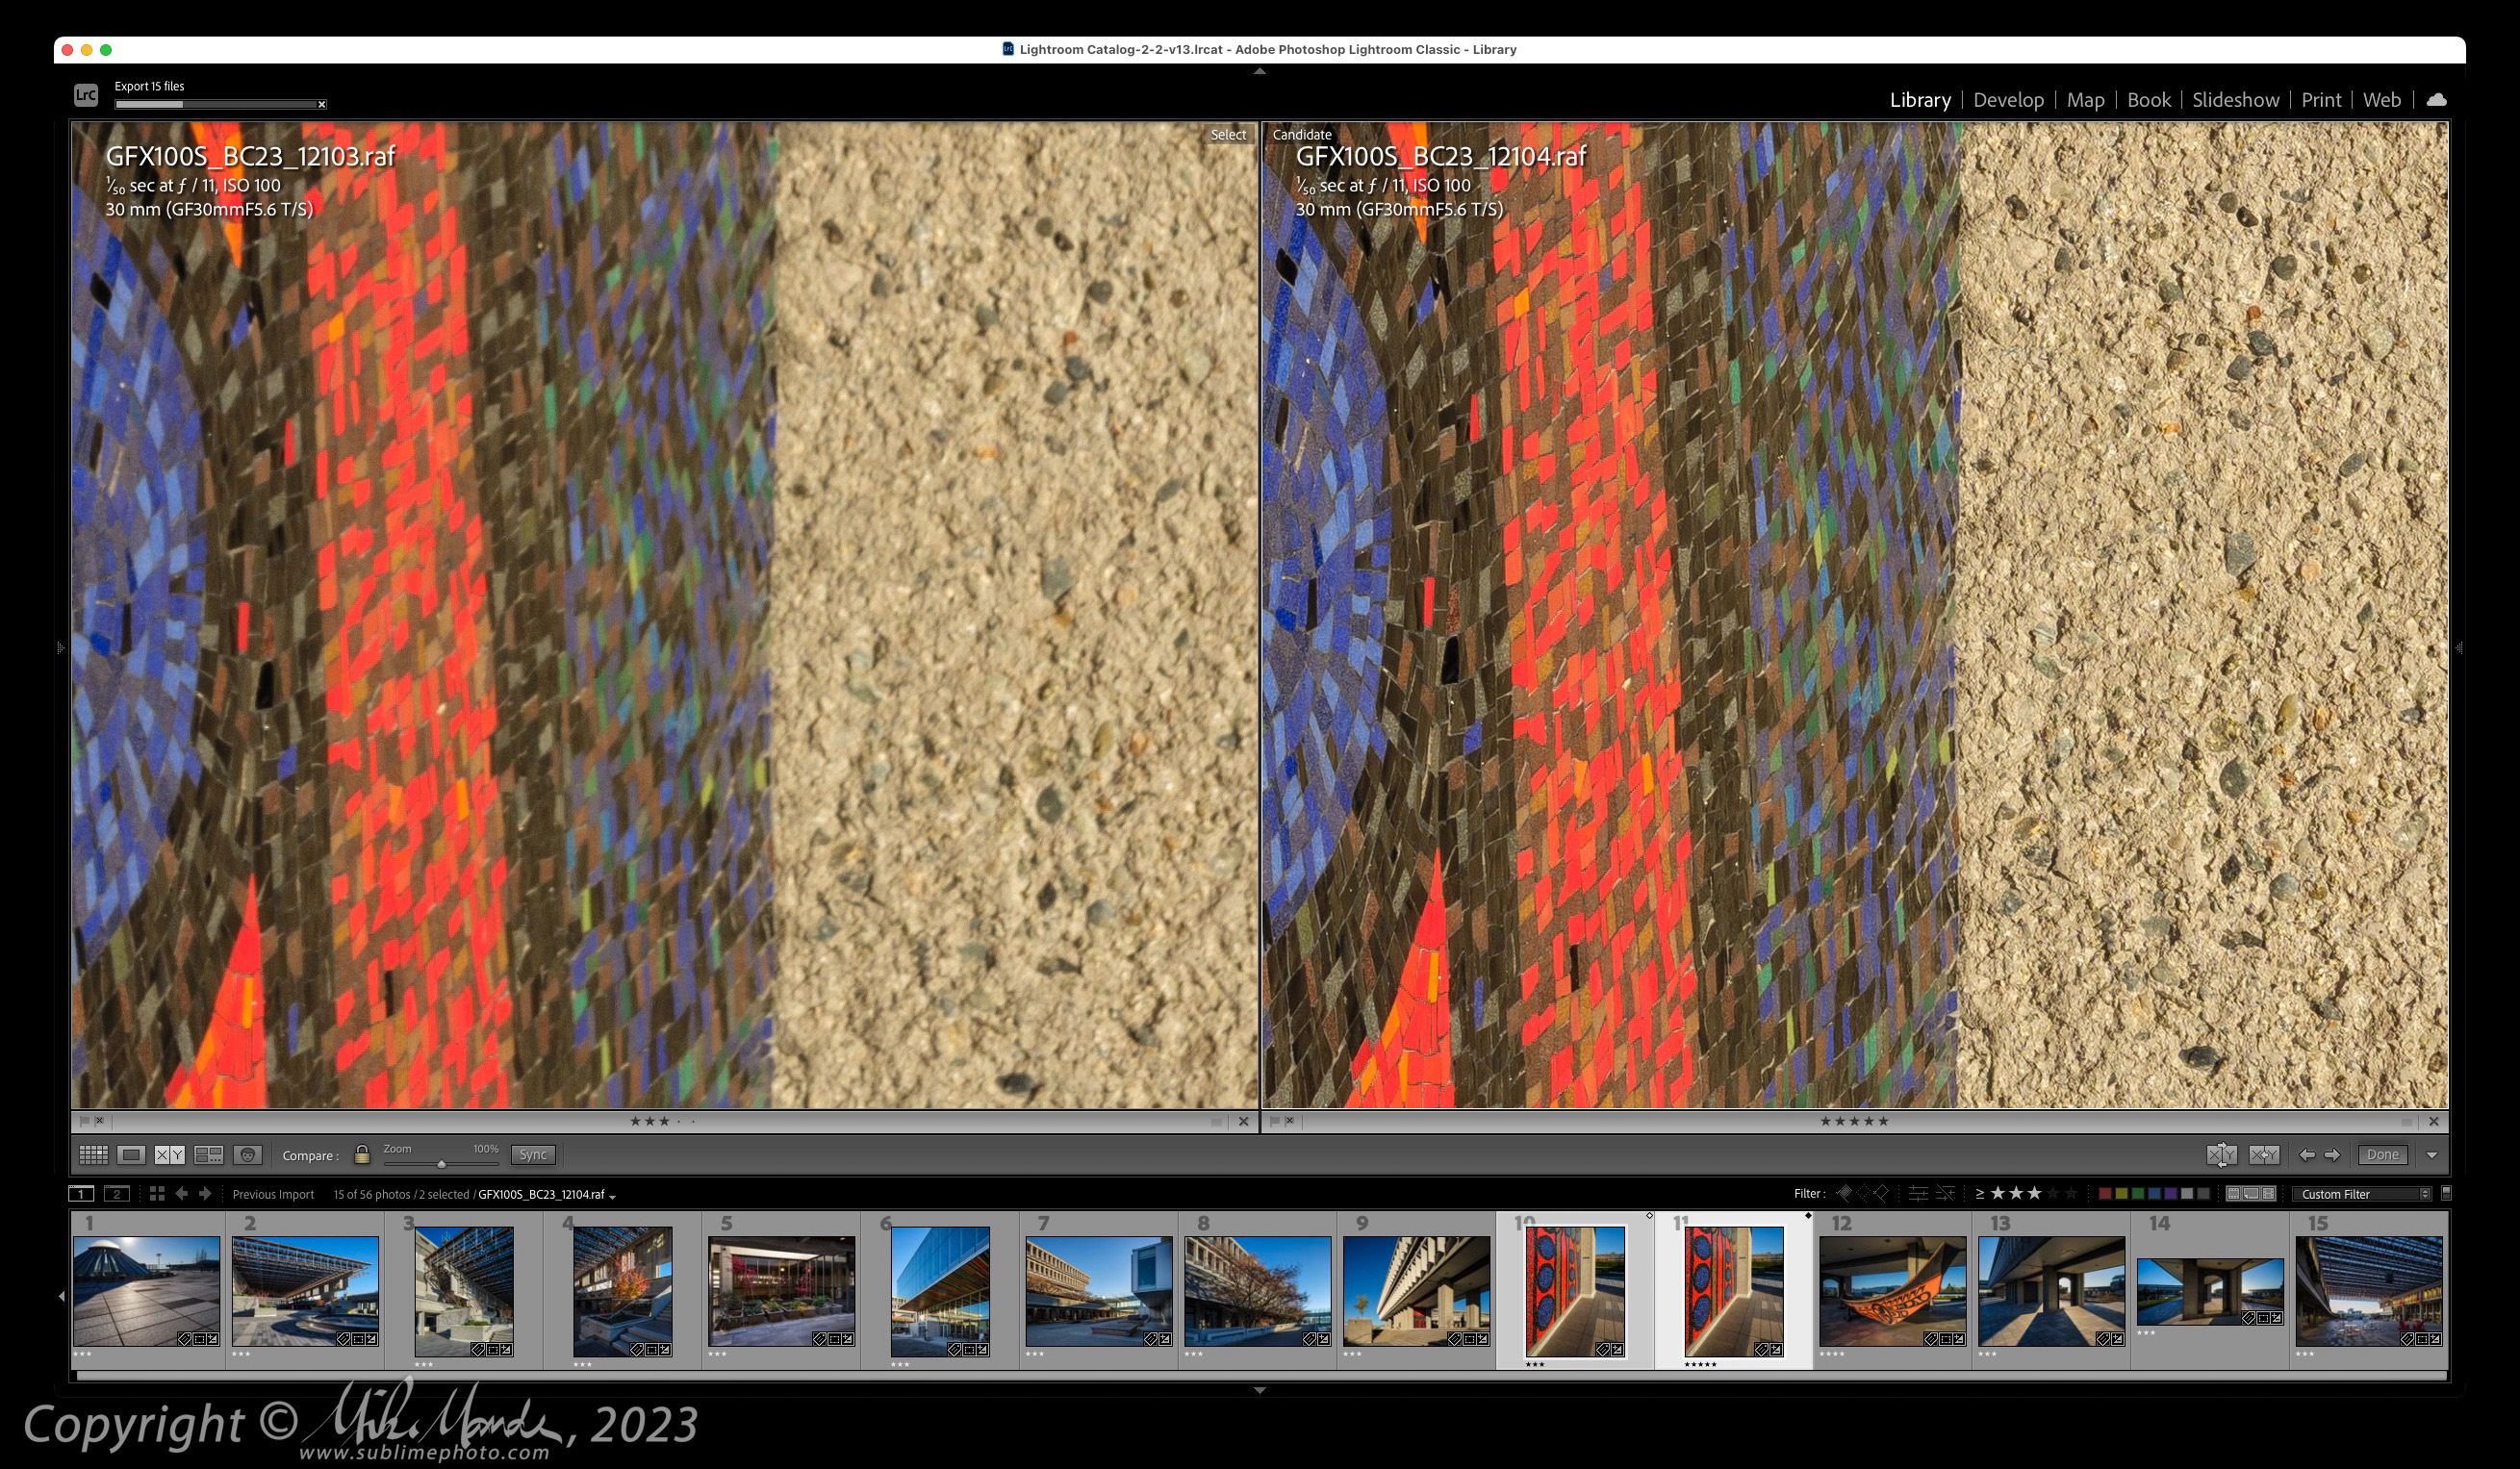Flag the Select photo as picked

point(85,1121)
